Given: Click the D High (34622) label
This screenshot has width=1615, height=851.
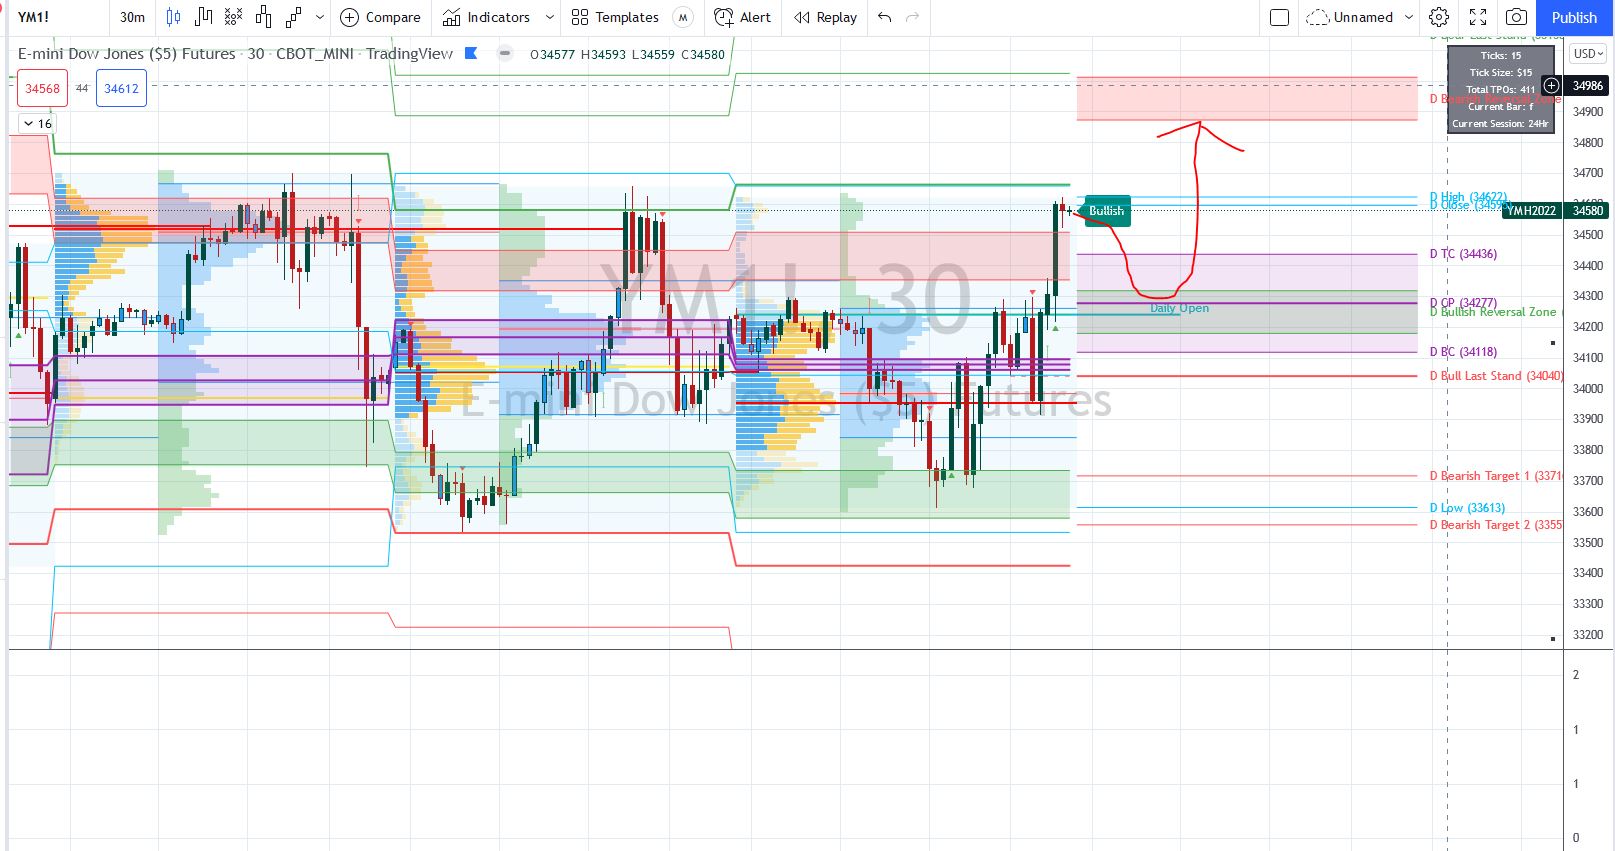Looking at the screenshot, I should 1468,197.
